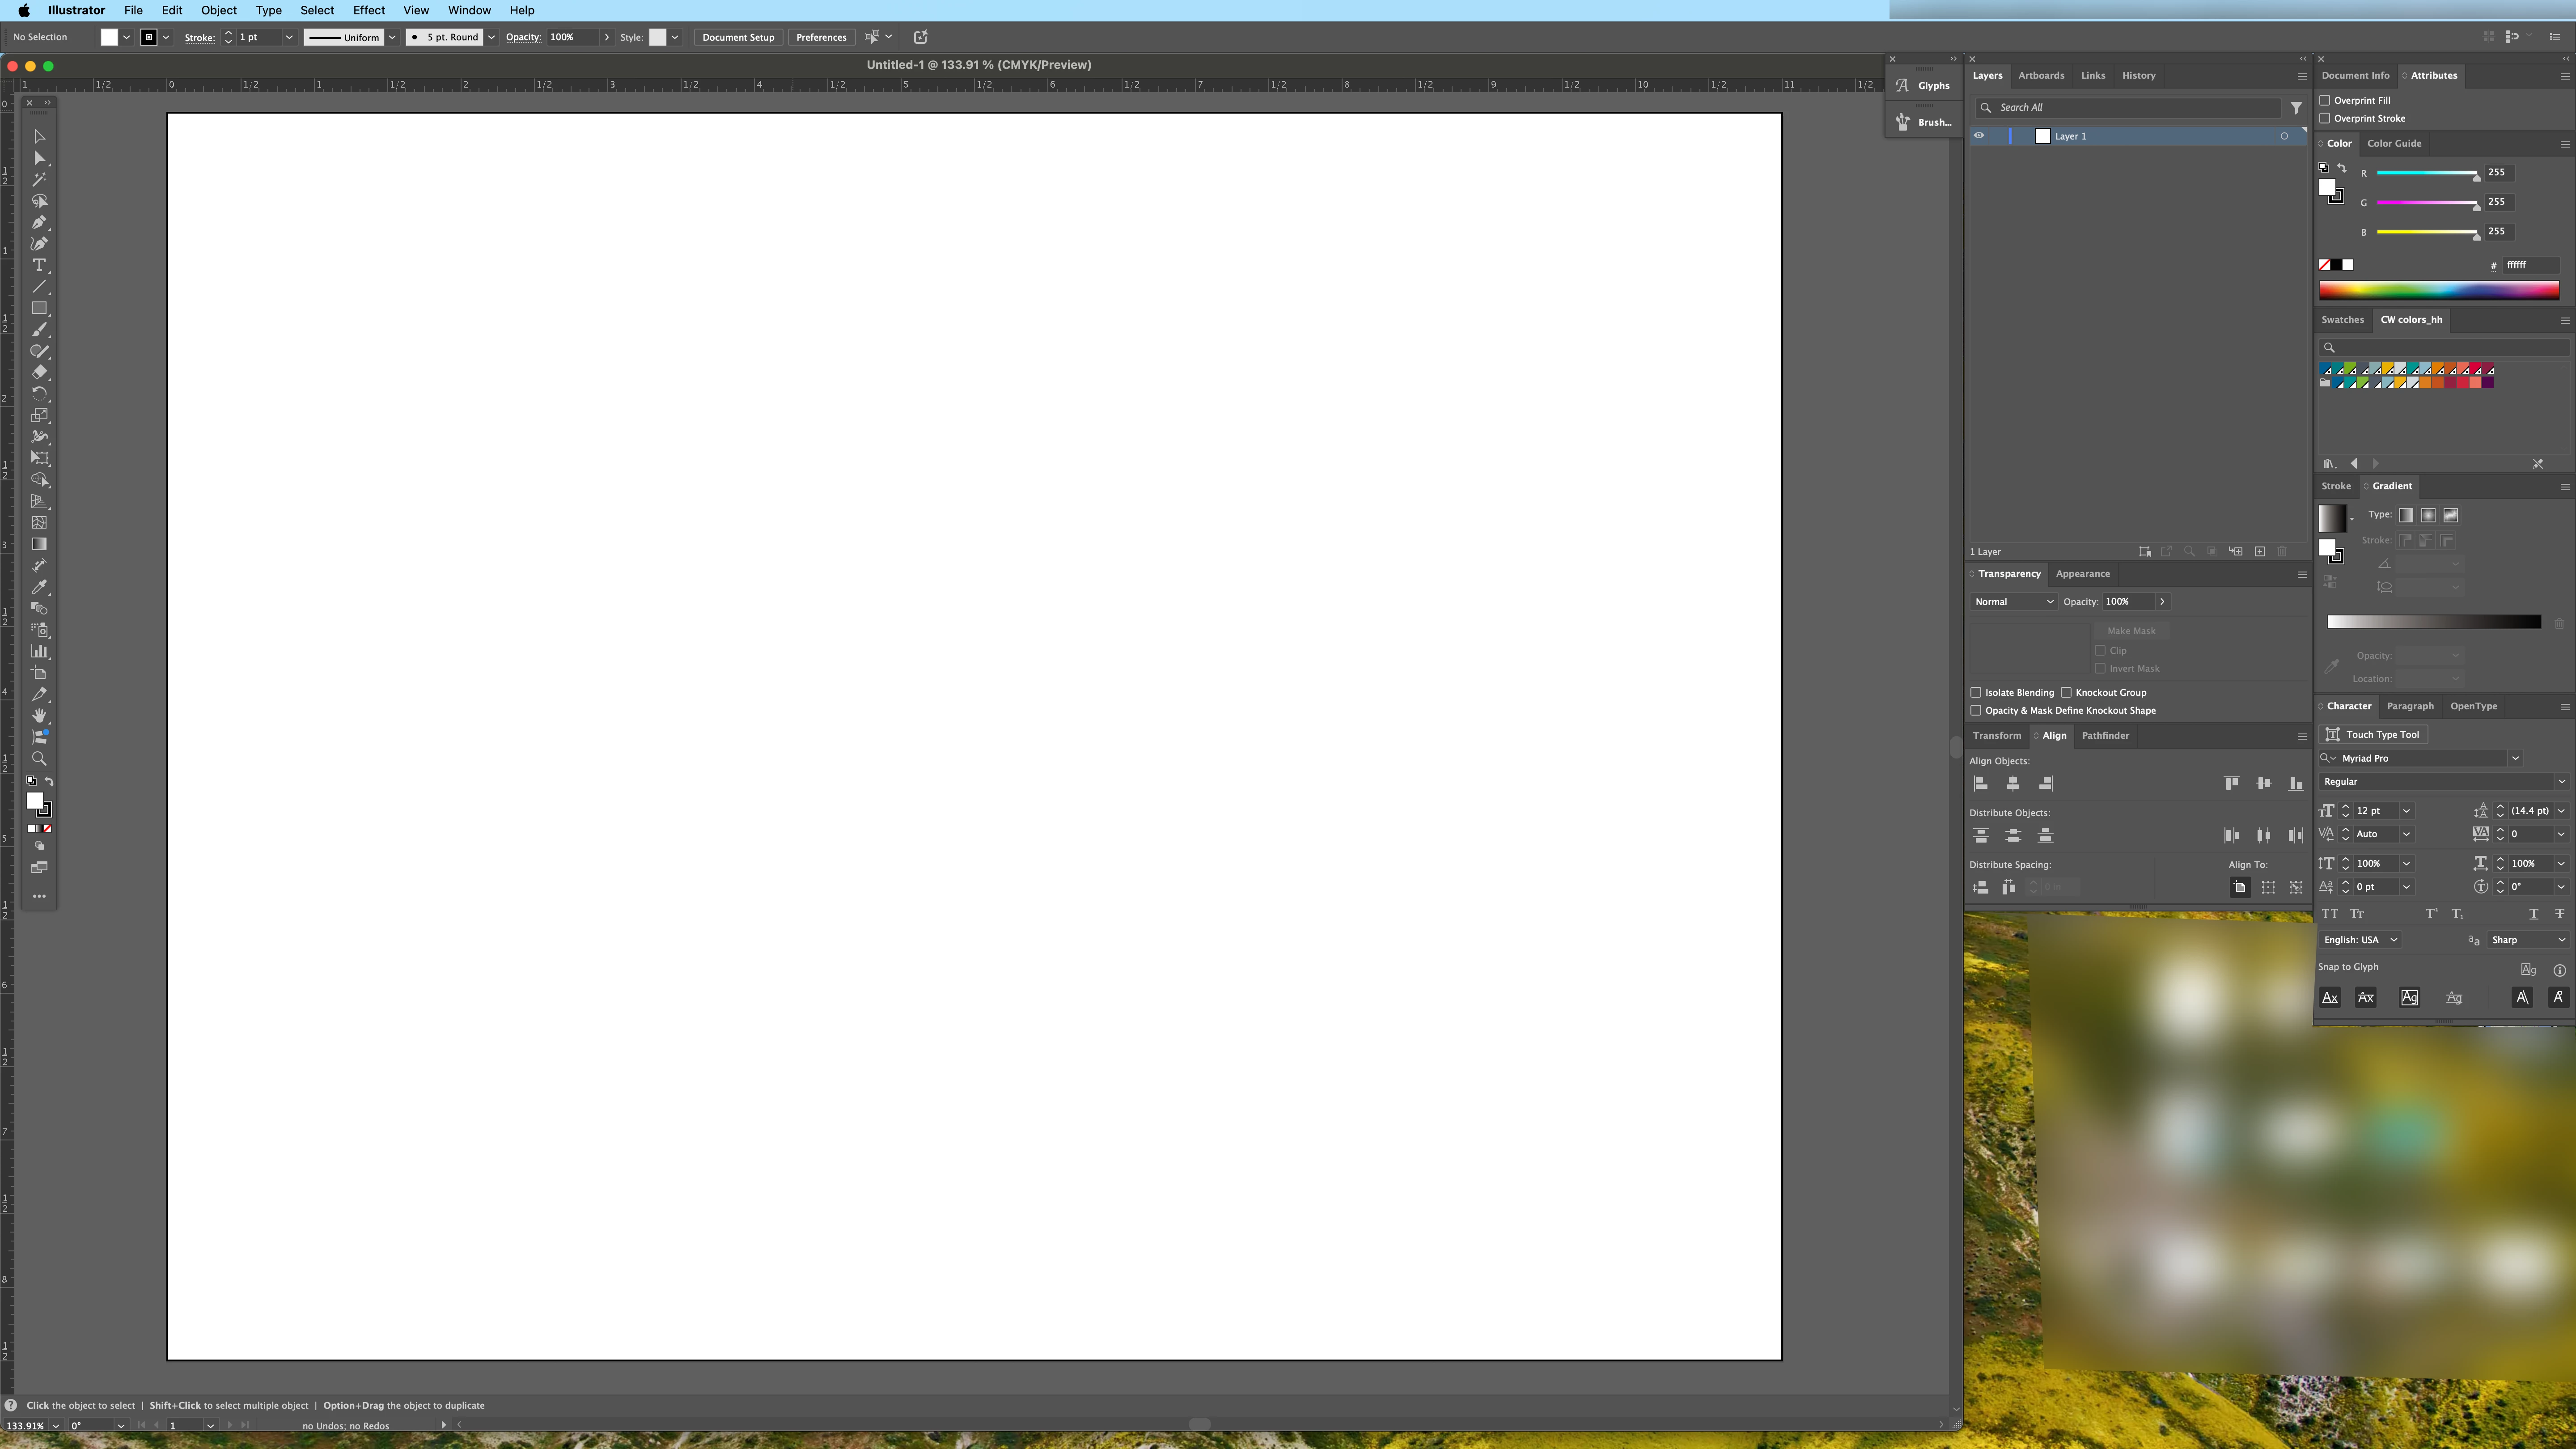Select the Eyedropper tool

[x=39, y=587]
